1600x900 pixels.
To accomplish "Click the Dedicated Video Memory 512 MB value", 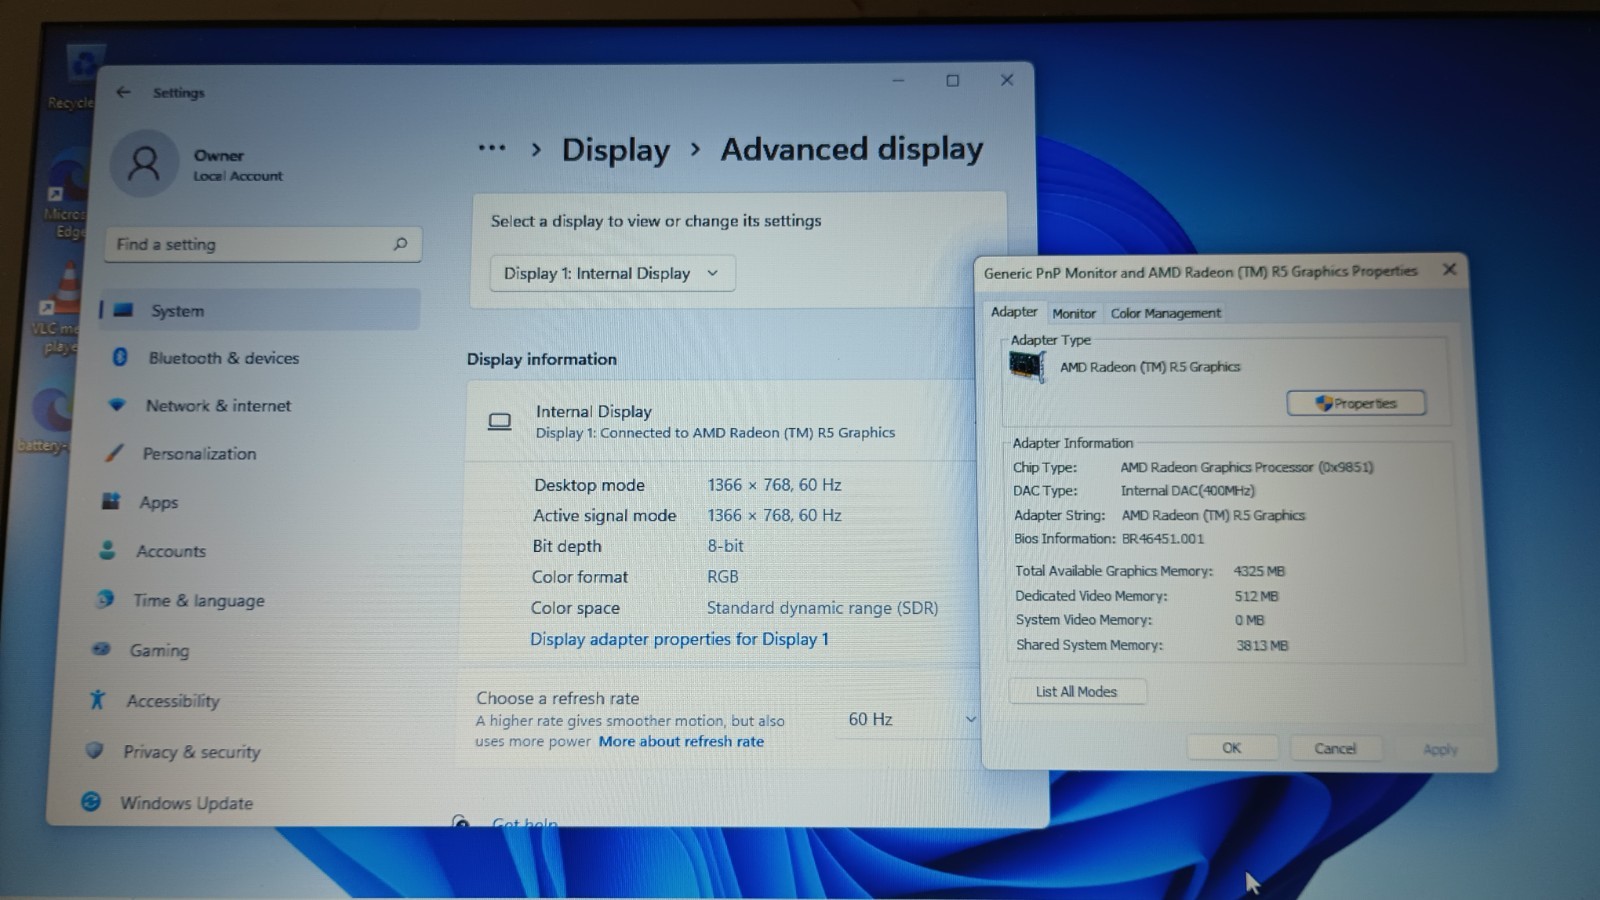I will coord(1256,596).
